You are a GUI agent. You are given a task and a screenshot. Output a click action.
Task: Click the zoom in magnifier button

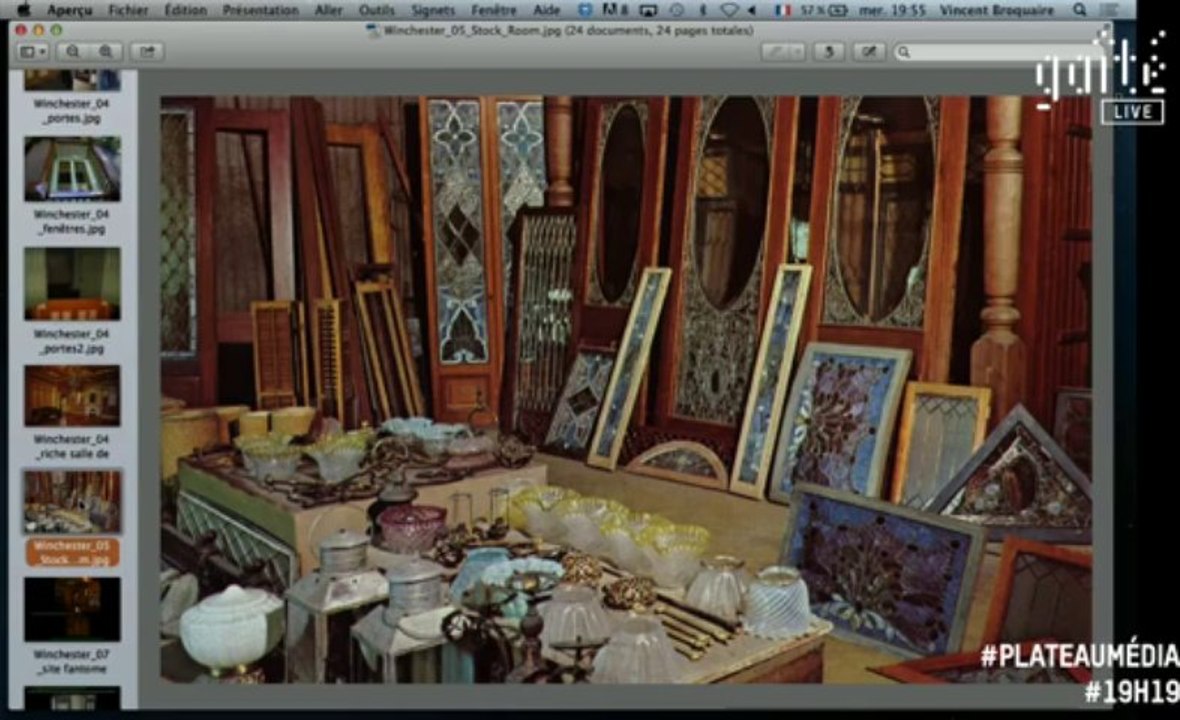(x=106, y=52)
